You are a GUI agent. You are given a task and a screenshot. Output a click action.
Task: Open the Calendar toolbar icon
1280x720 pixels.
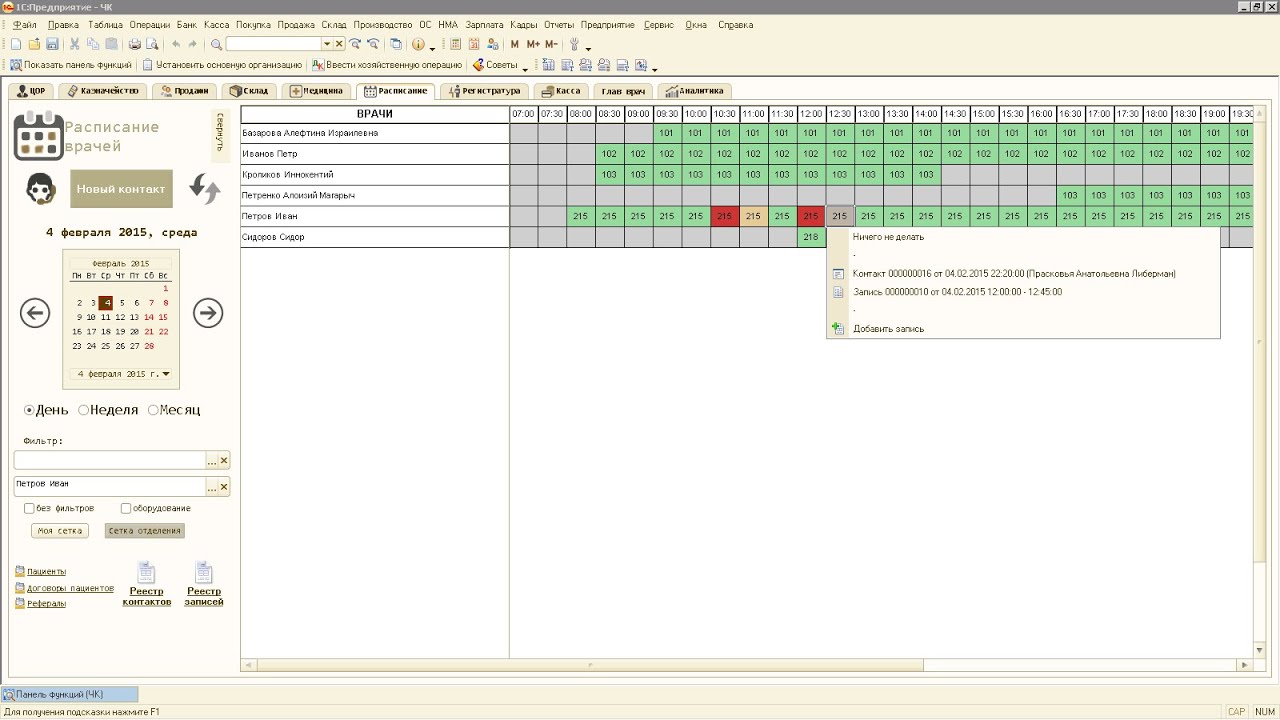pyautogui.click(x=474, y=44)
